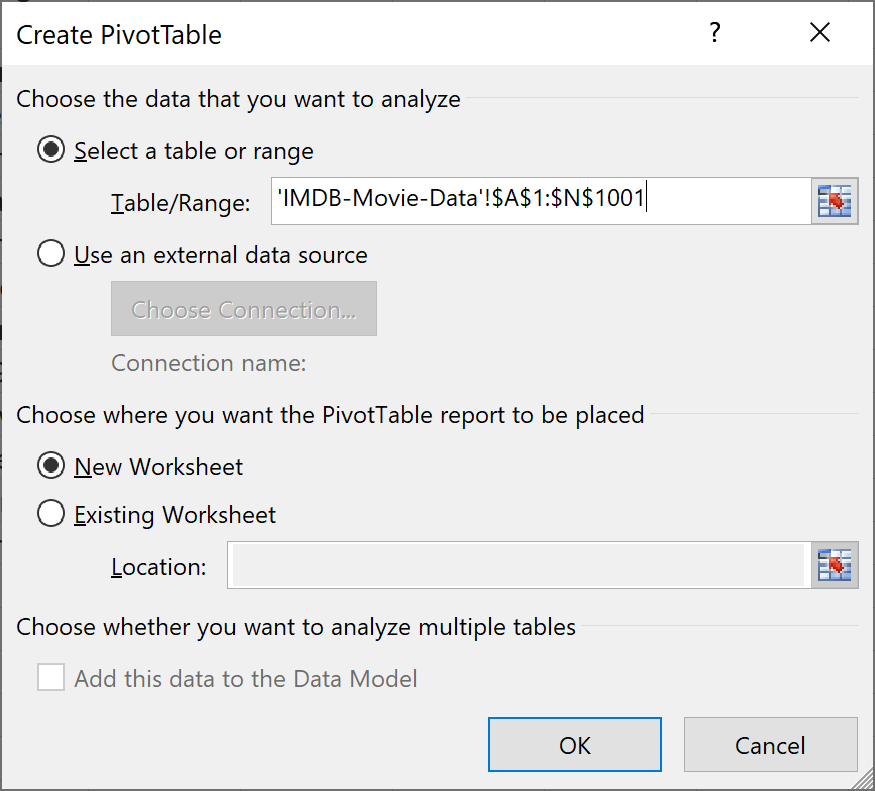875x791 pixels.
Task: Open help using the question mark icon
Action: pos(715,32)
